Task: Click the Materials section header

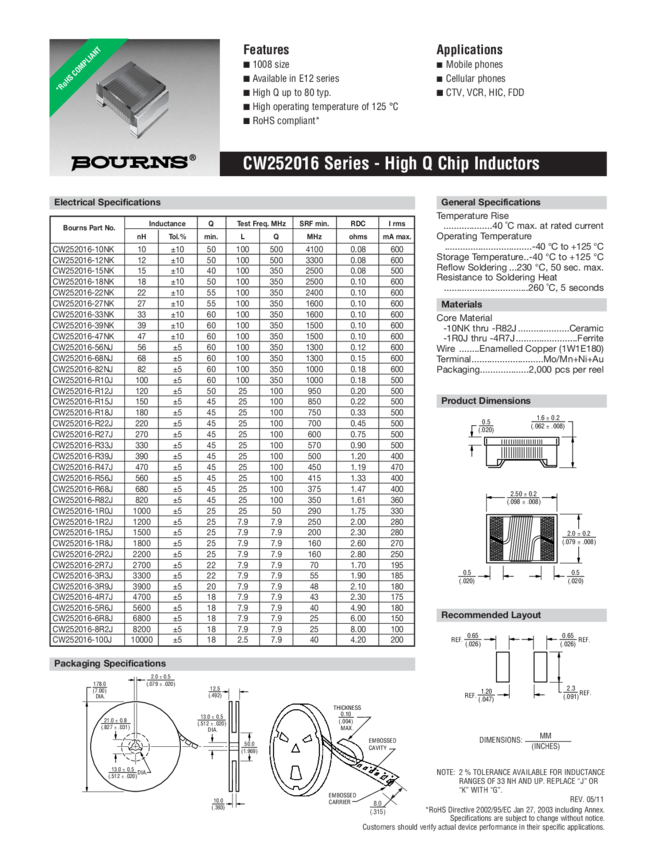Action: (x=521, y=305)
